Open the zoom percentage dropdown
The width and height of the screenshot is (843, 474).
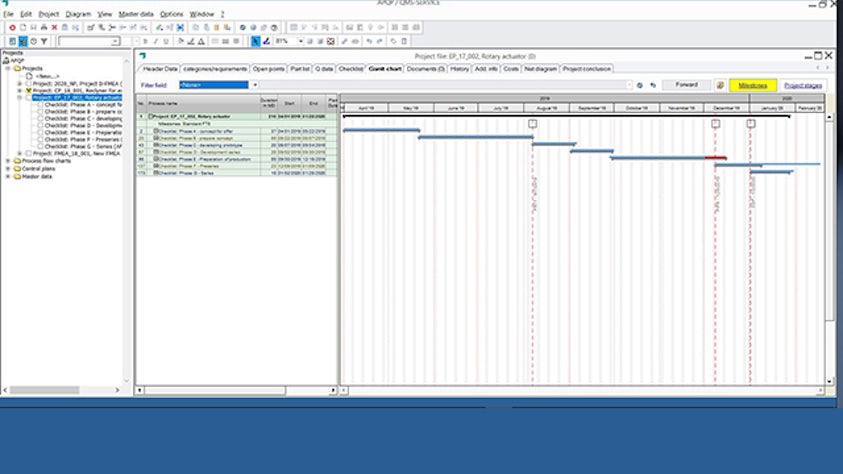point(301,41)
